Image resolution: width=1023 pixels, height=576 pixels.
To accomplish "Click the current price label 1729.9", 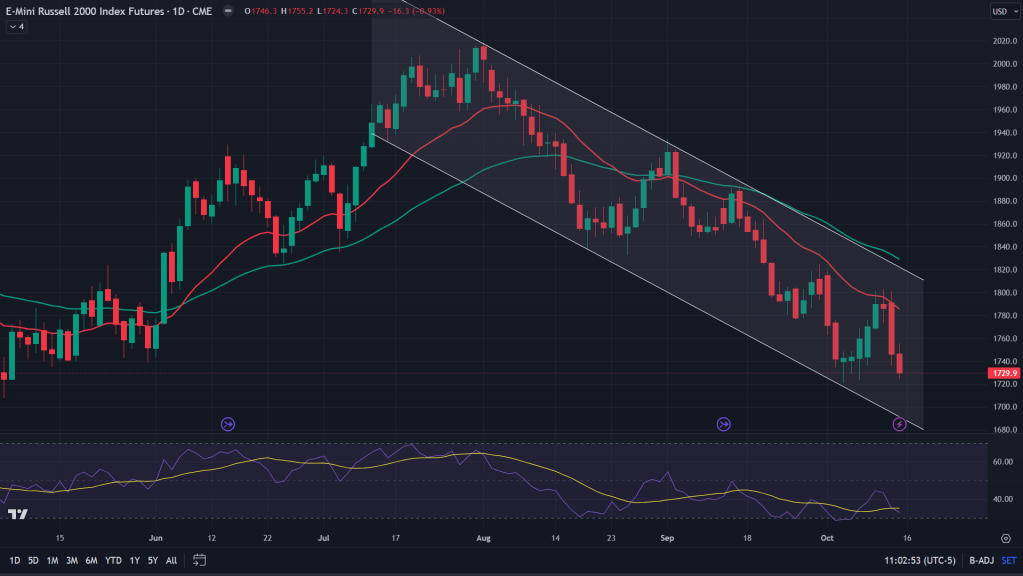I will (1001, 373).
